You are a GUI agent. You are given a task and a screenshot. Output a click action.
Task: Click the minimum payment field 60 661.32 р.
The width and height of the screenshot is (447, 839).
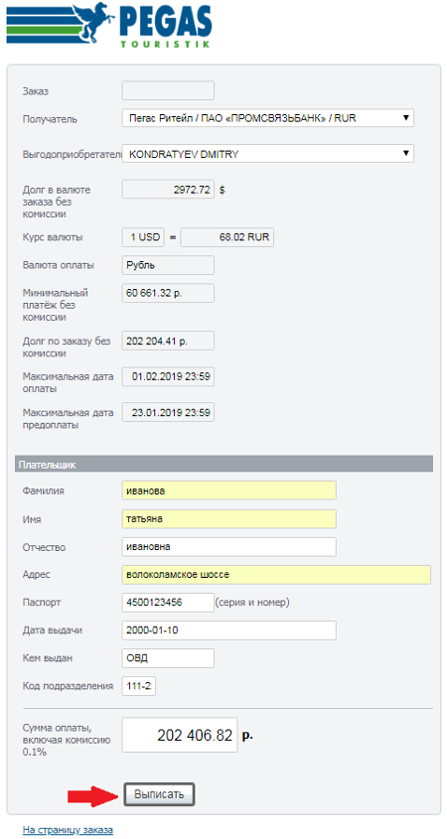pos(168,293)
